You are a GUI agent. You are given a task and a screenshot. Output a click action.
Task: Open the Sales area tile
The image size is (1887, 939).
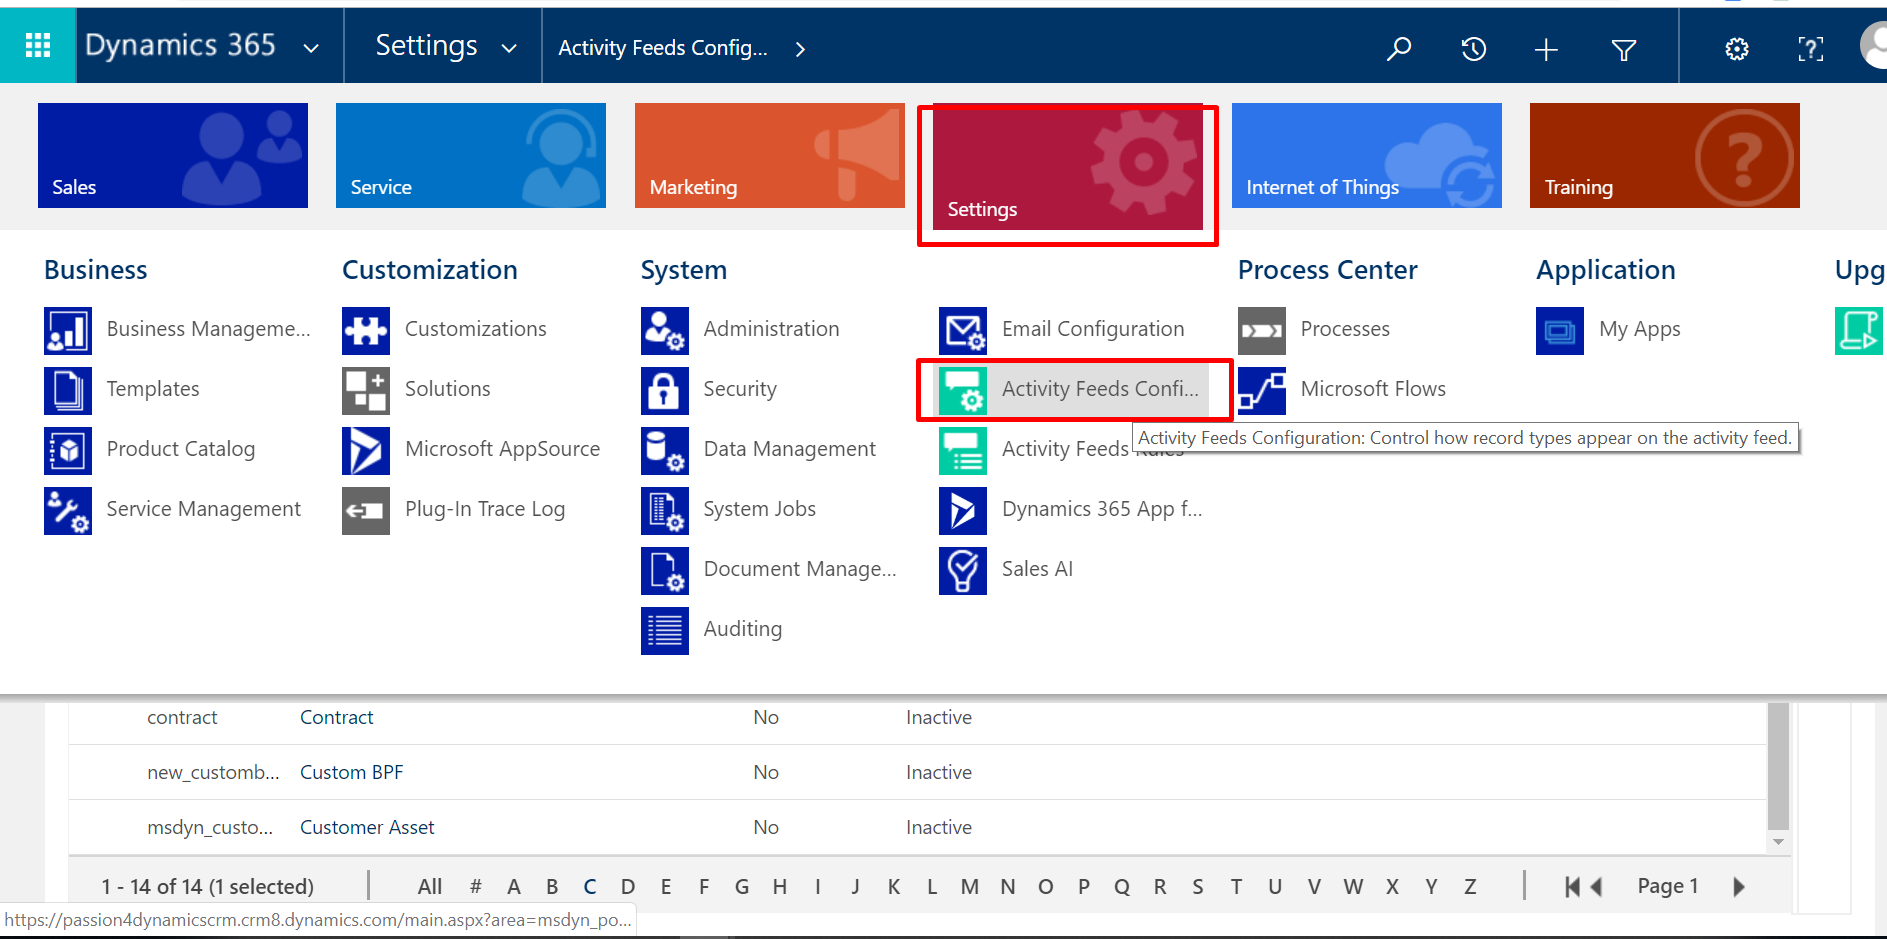pyautogui.click(x=173, y=156)
